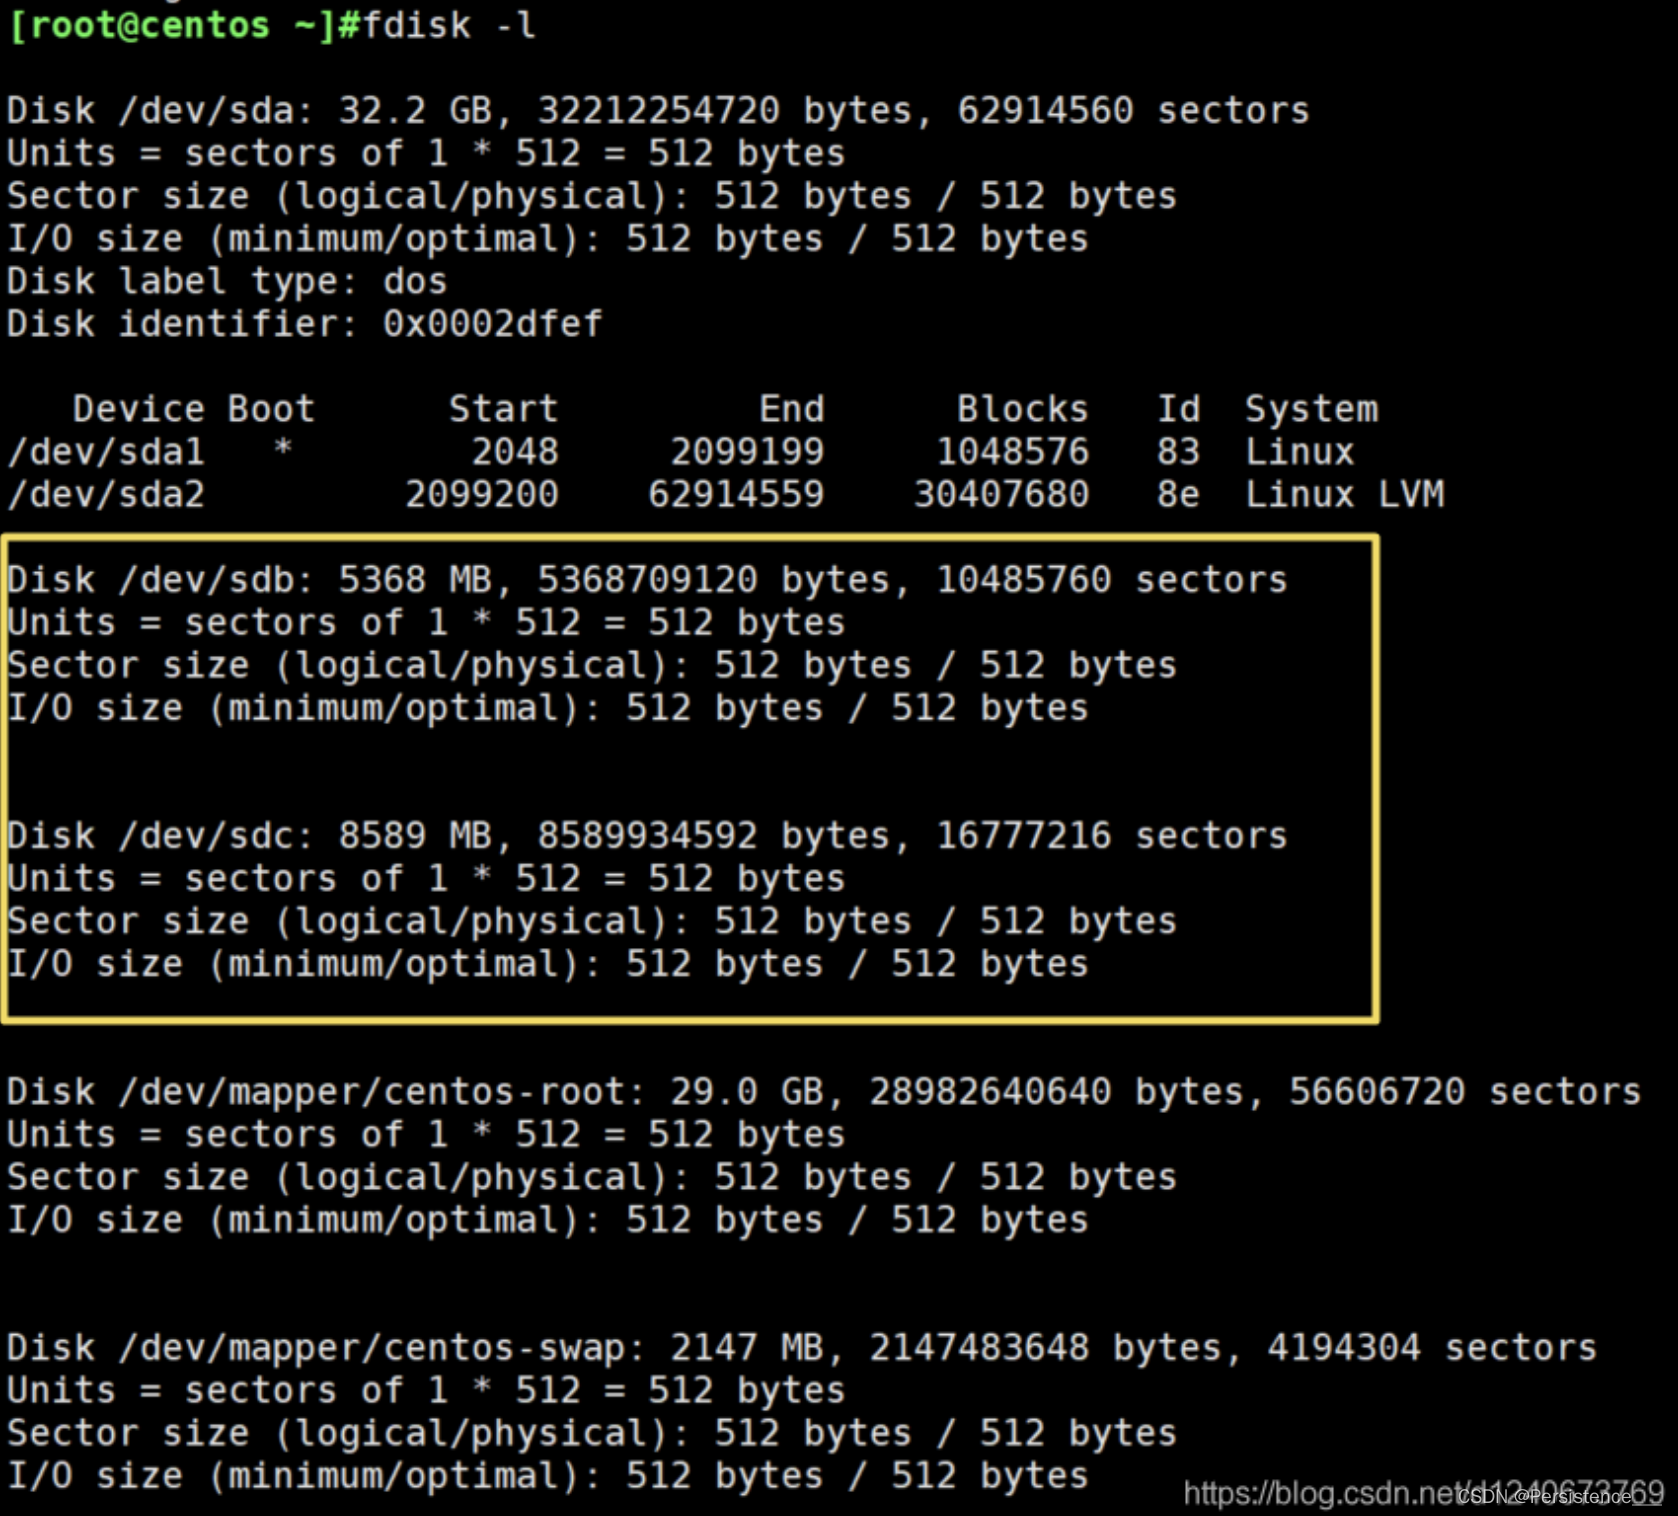The height and width of the screenshot is (1516, 1678).
Task: Click the 'System' column header
Action: pyautogui.click(x=1311, y=409)
